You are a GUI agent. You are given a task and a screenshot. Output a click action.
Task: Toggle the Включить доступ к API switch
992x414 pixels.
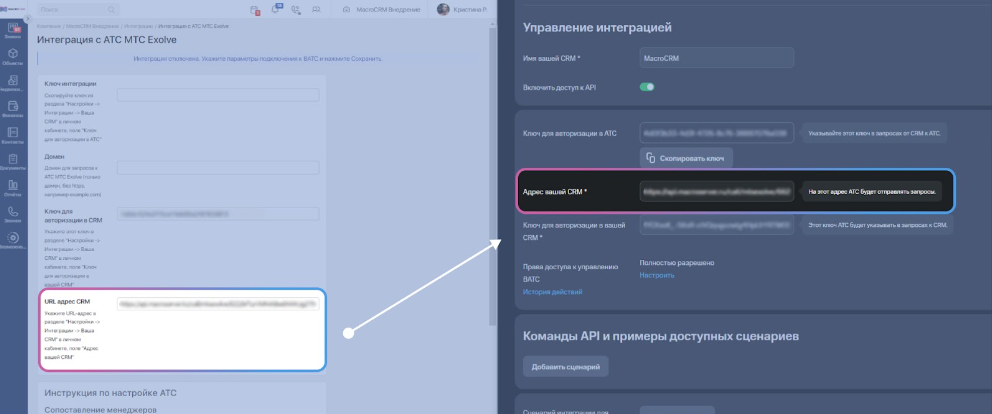[x=647, y=87]
